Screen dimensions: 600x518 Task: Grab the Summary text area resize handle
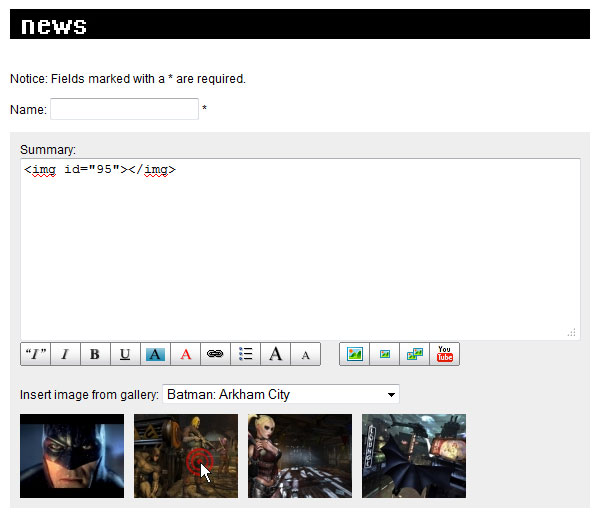coord(572,332)
